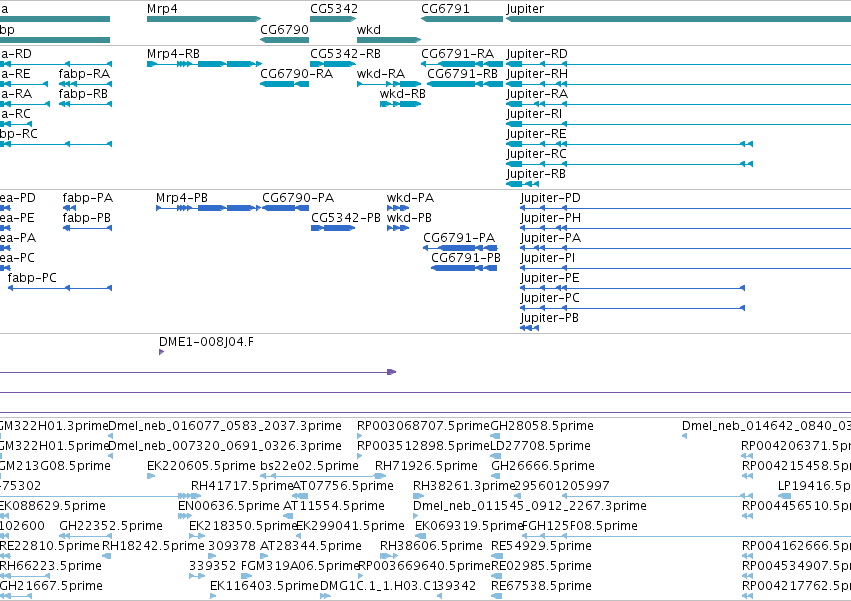Select protein CG6790-PA
851x601 pixels.
298,198
